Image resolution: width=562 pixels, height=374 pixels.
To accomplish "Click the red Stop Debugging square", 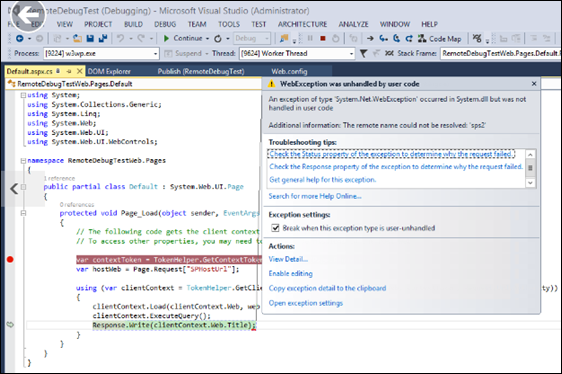I will [323, 38].
